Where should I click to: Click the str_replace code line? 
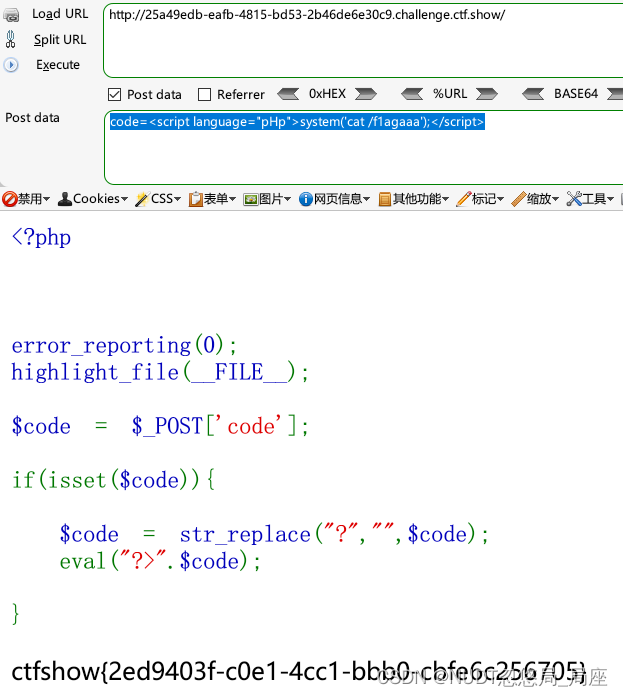274,534
